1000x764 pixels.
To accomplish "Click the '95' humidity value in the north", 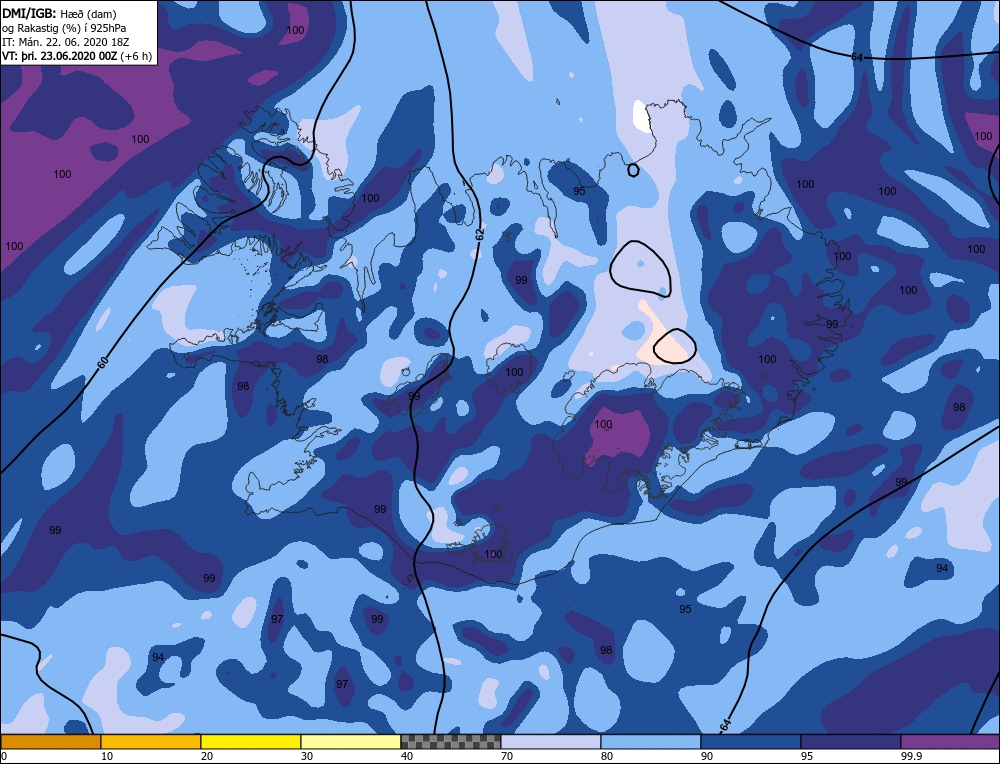I will (579, 191).
